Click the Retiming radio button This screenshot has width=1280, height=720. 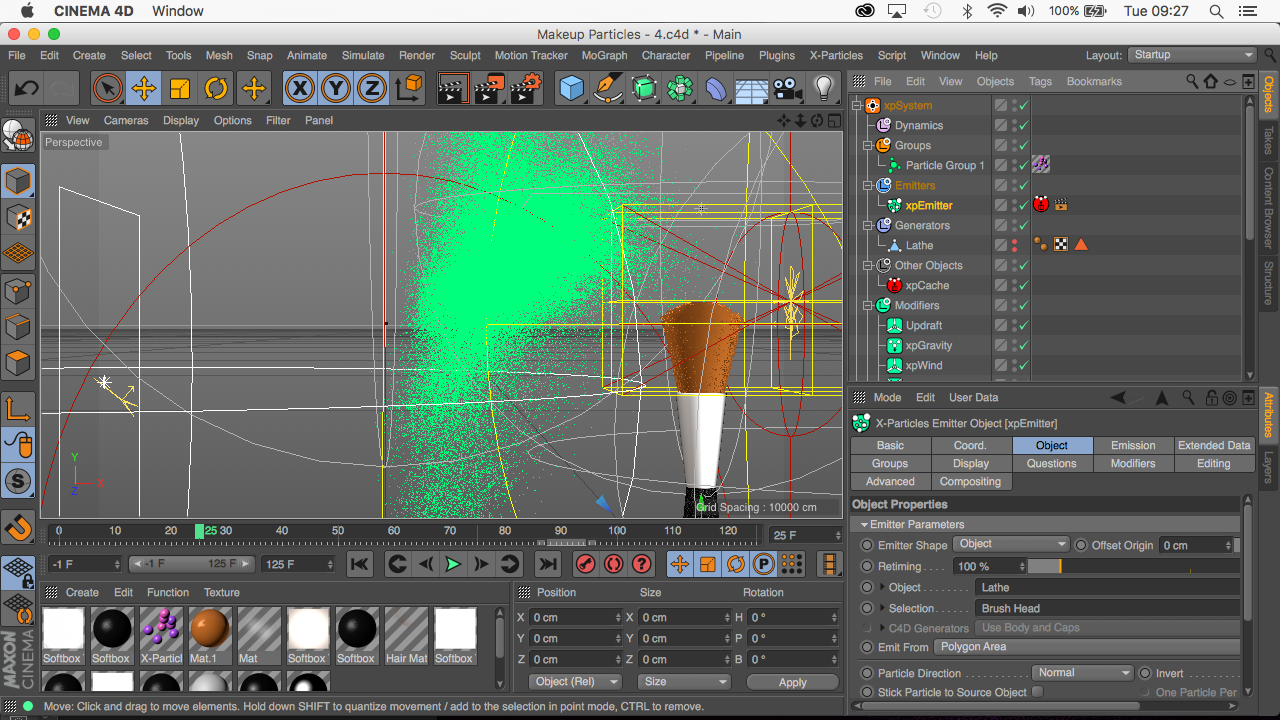coord(867,566)
